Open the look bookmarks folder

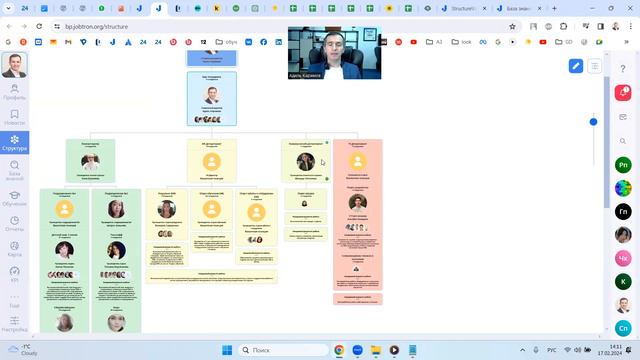tap(462, 42)
